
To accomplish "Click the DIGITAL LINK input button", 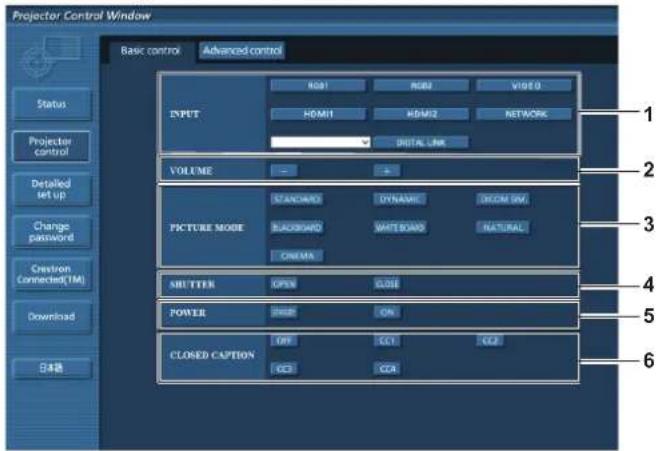I will (421, 142).
